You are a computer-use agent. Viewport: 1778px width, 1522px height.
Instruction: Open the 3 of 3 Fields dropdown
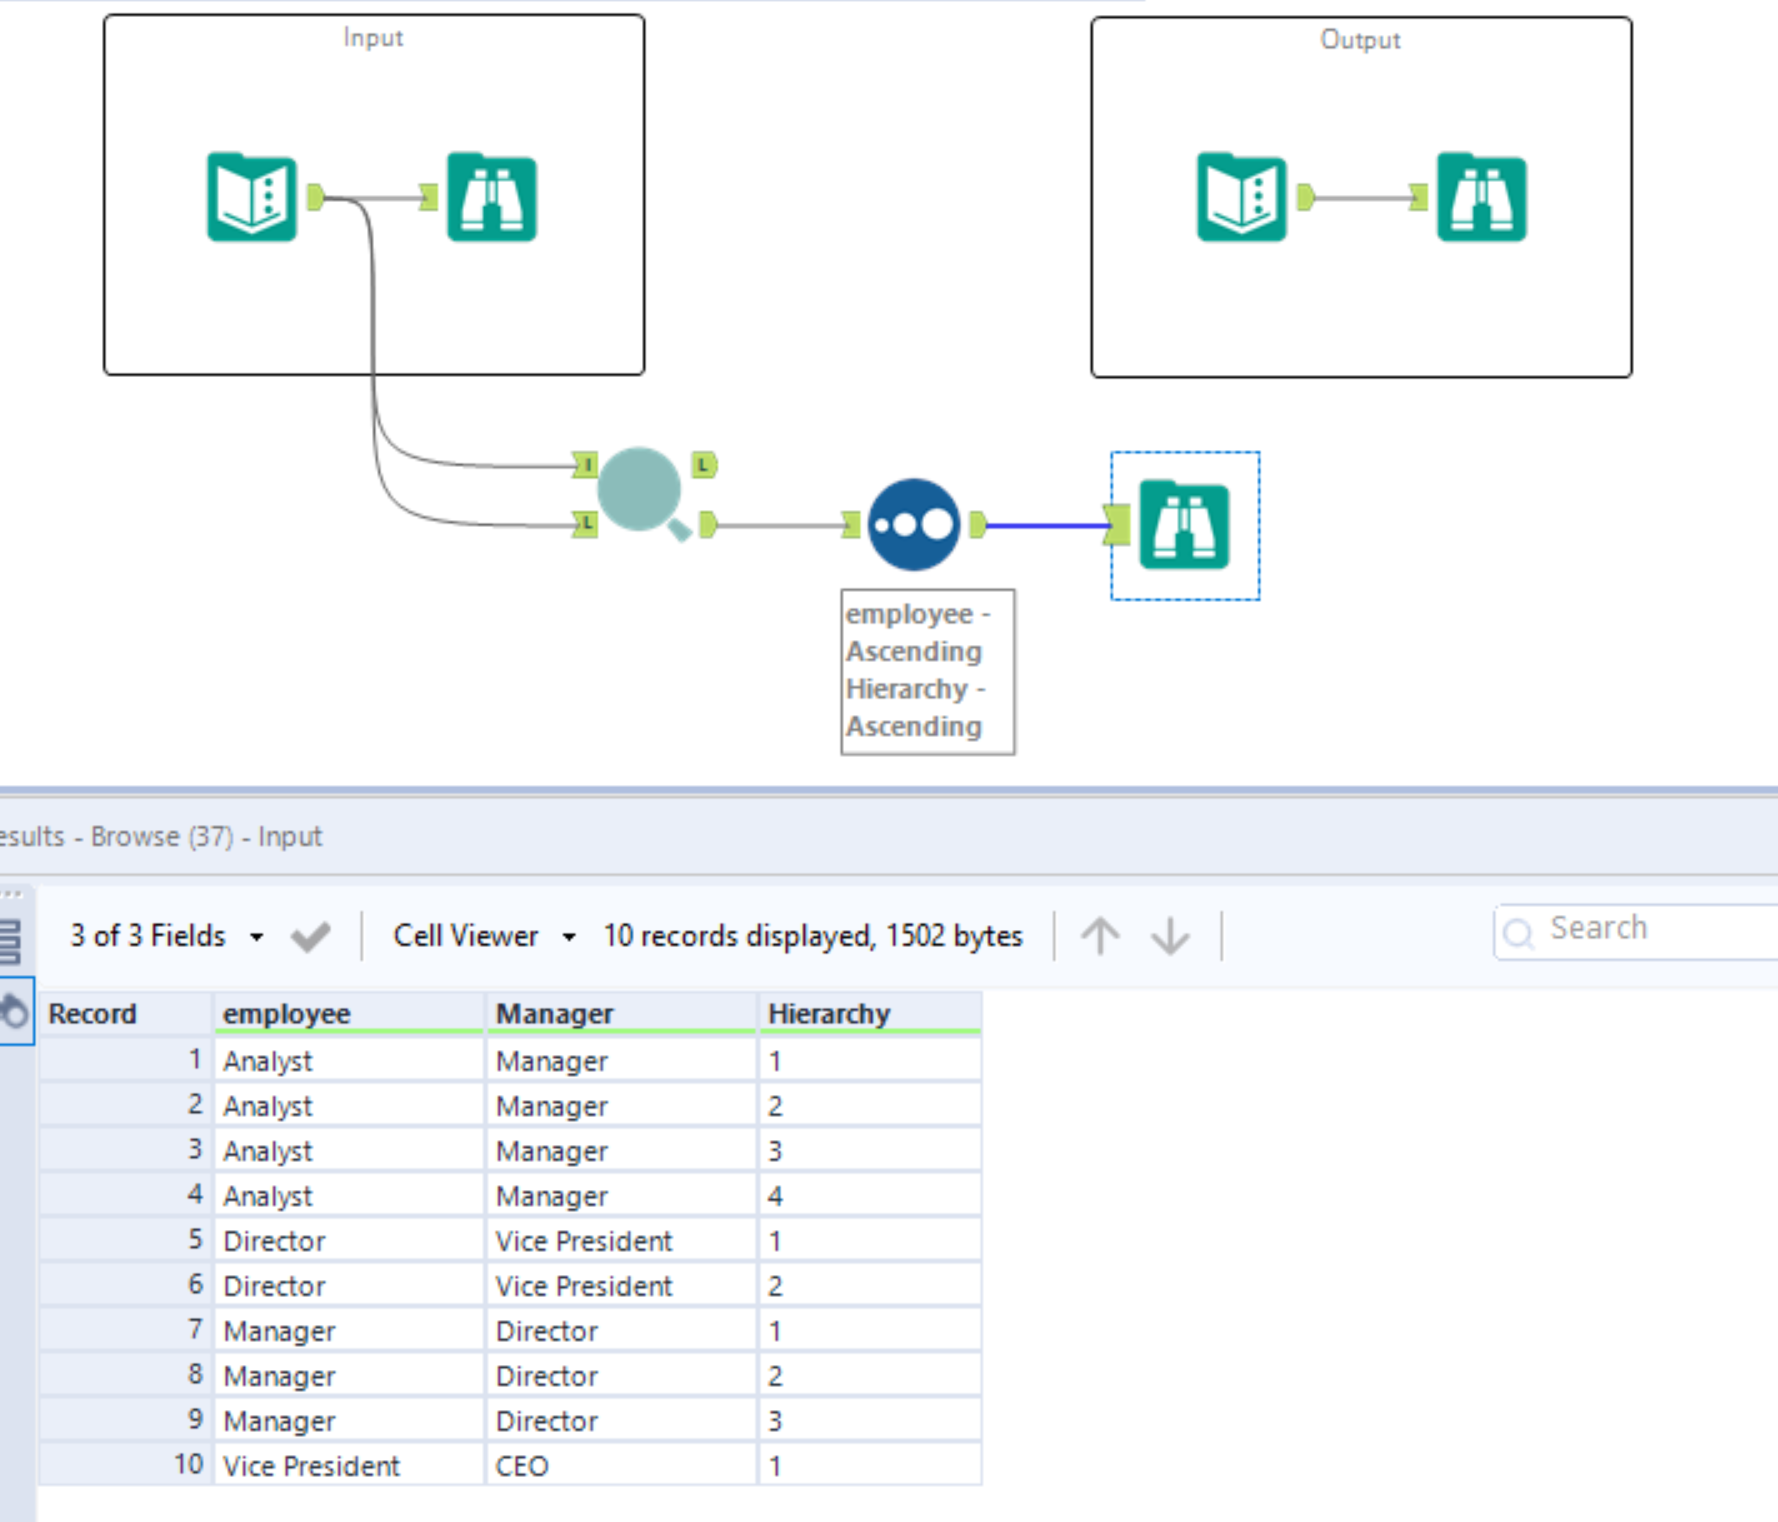click(166, 936)
